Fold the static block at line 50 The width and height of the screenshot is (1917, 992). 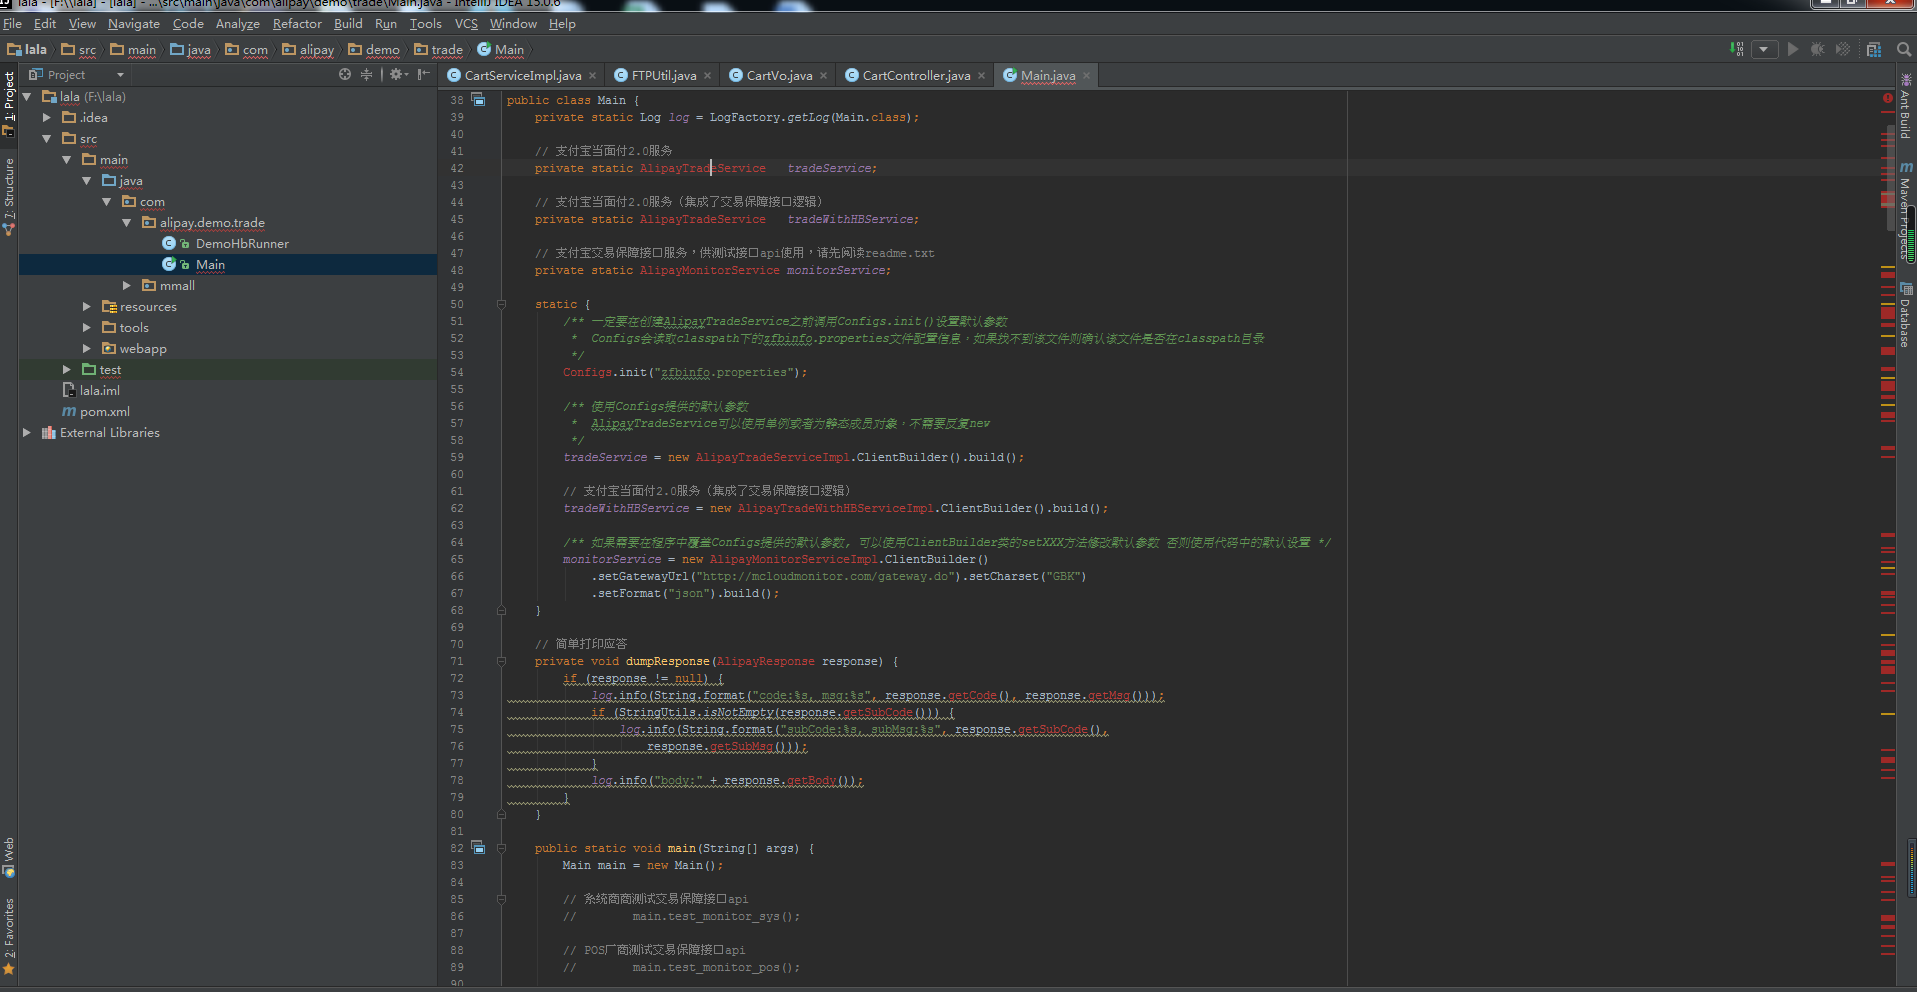point(502,304)
